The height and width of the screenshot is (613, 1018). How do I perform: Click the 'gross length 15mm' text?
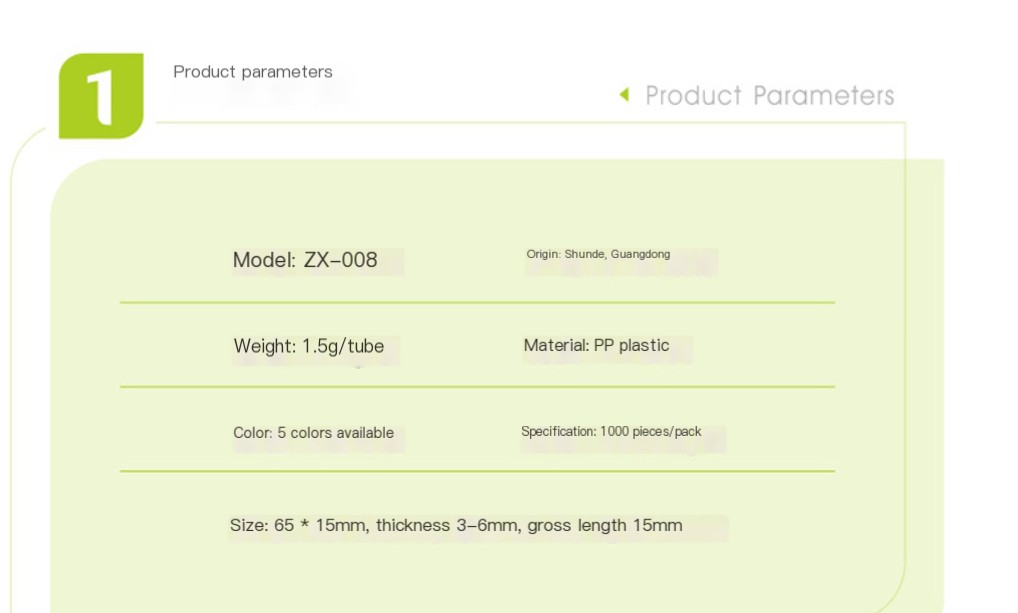point(605,525)
